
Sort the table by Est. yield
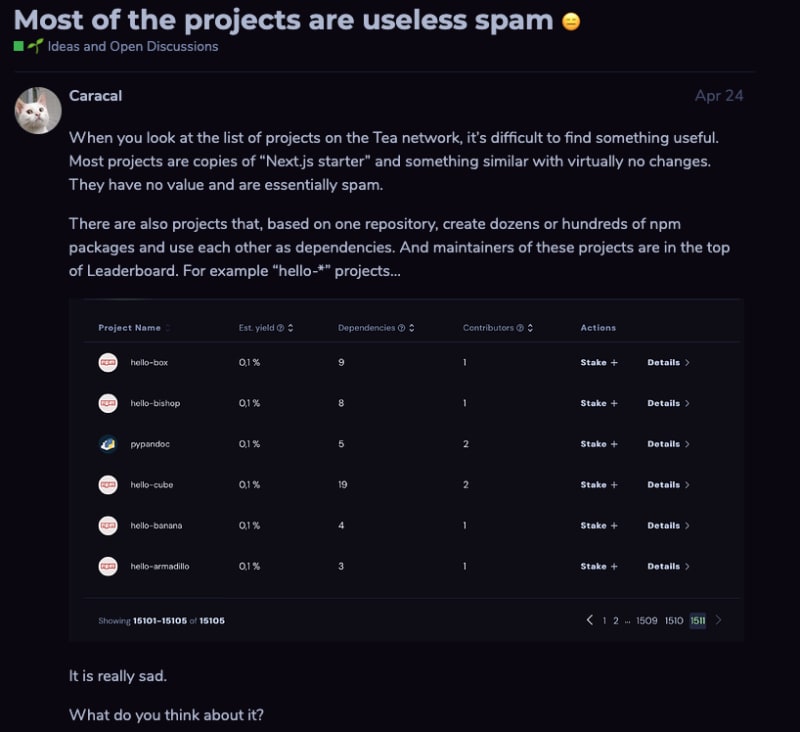coord(289,327)
